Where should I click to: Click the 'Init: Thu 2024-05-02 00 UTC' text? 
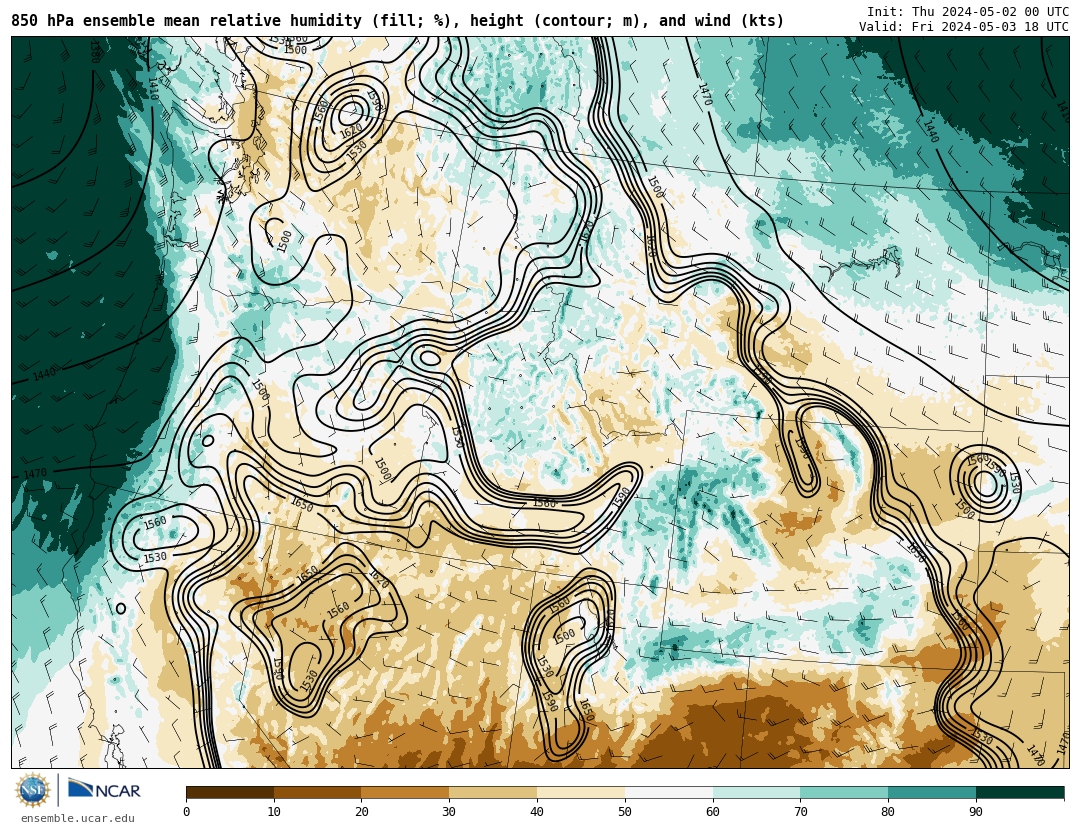(x=967, y=12)
